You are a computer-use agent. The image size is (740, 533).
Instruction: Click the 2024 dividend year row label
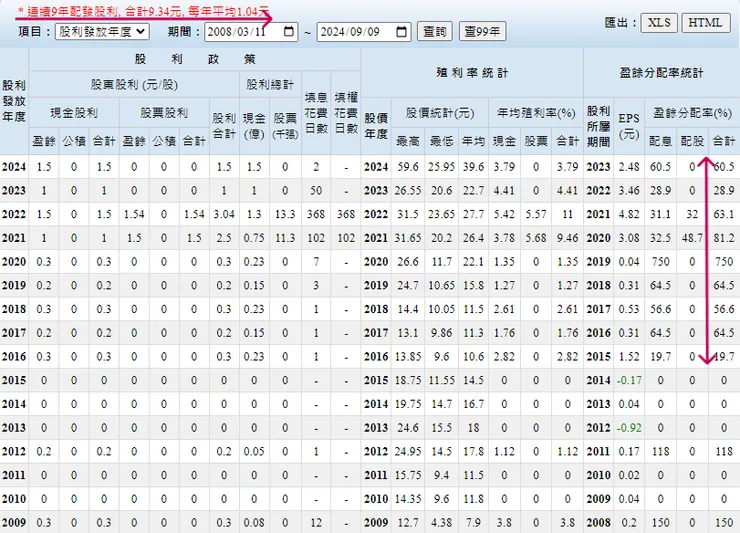pyautogui.click(x=14, y=167)
